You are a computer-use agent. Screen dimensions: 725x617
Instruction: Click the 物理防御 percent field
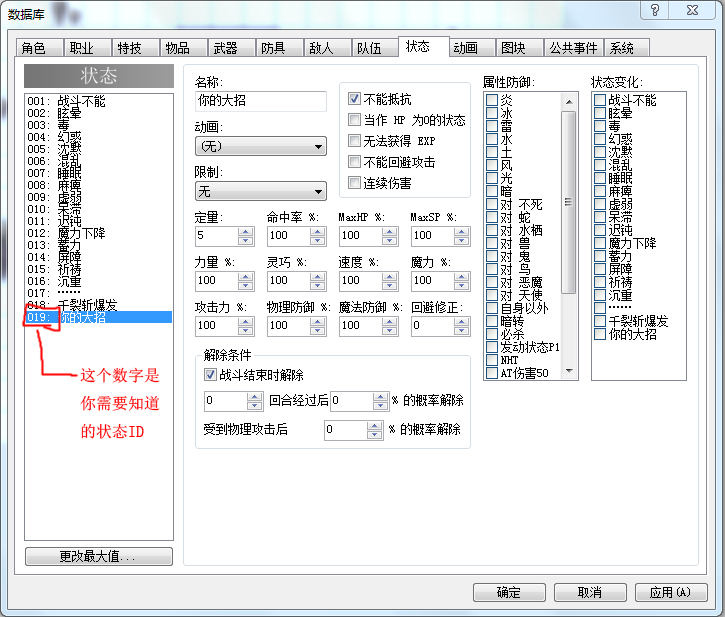click(289, 326)
